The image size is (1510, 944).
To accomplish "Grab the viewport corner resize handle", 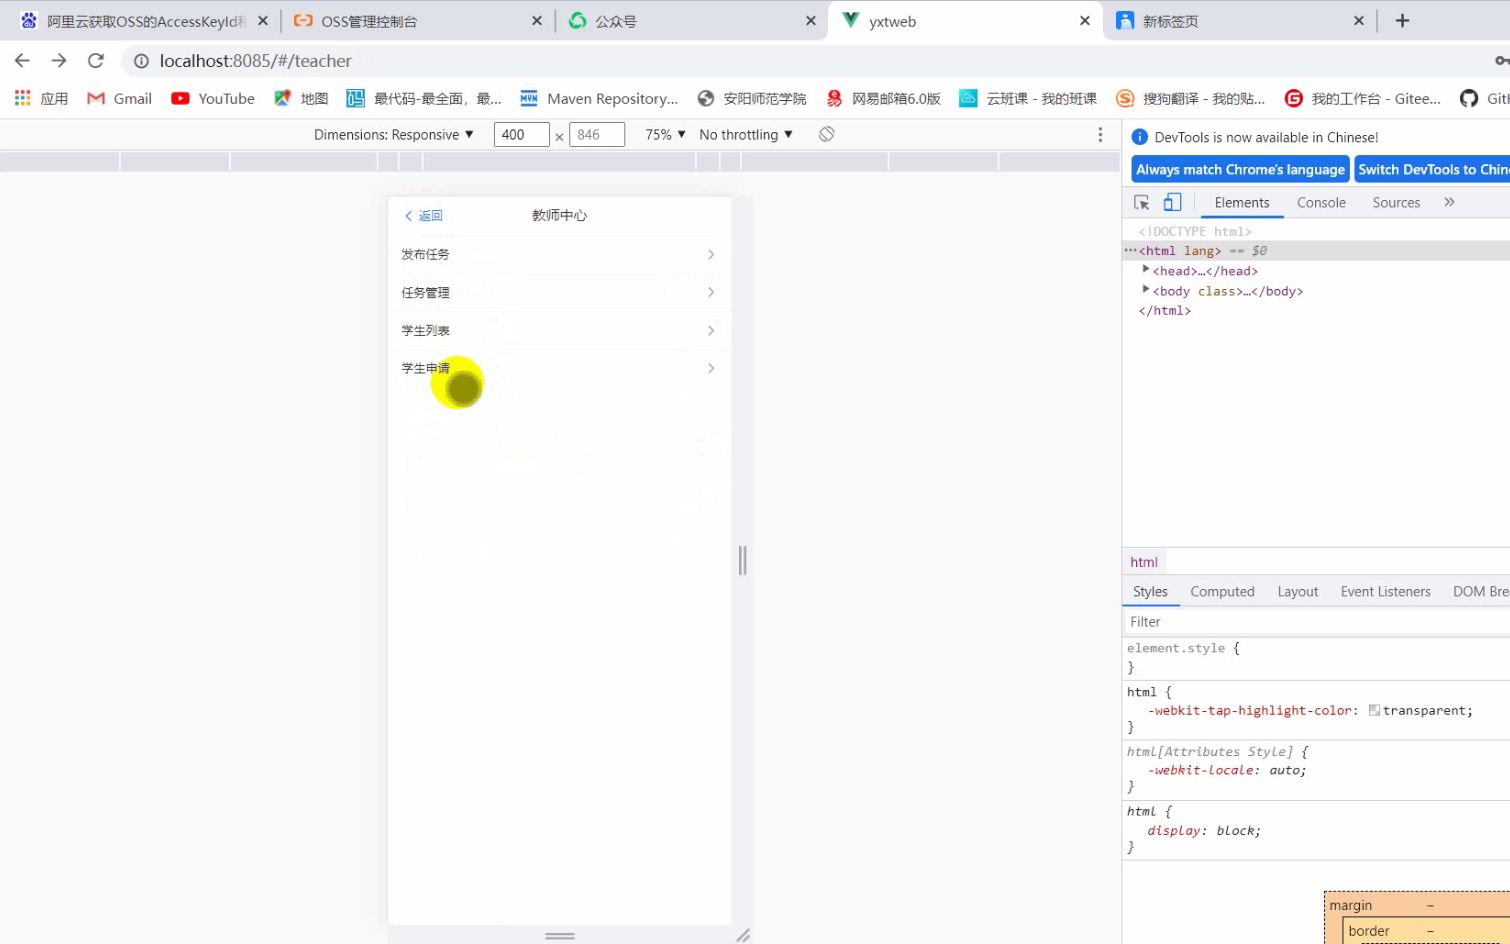I will point(742,935).
